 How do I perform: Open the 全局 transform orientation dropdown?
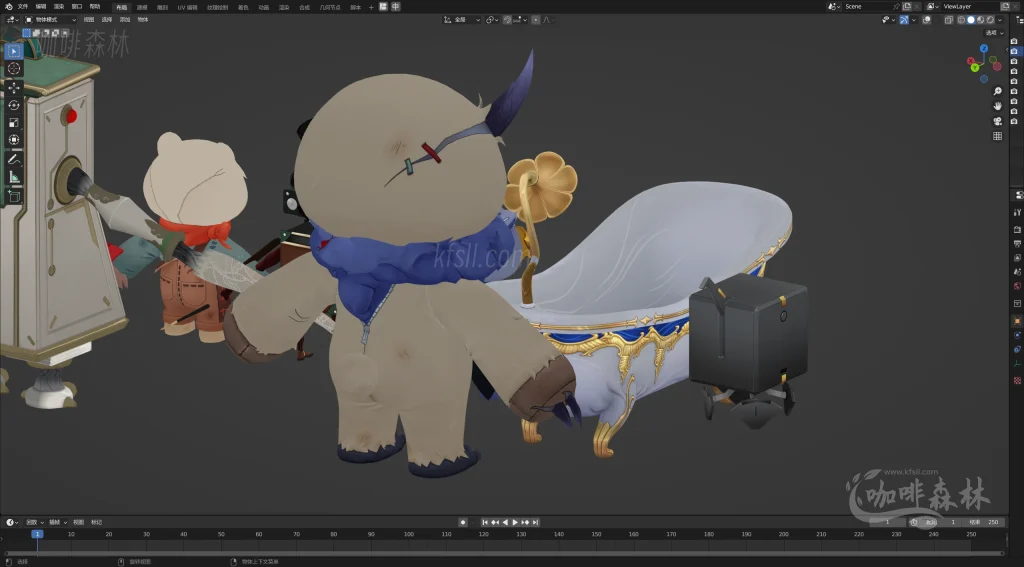[x=462, y=20]
